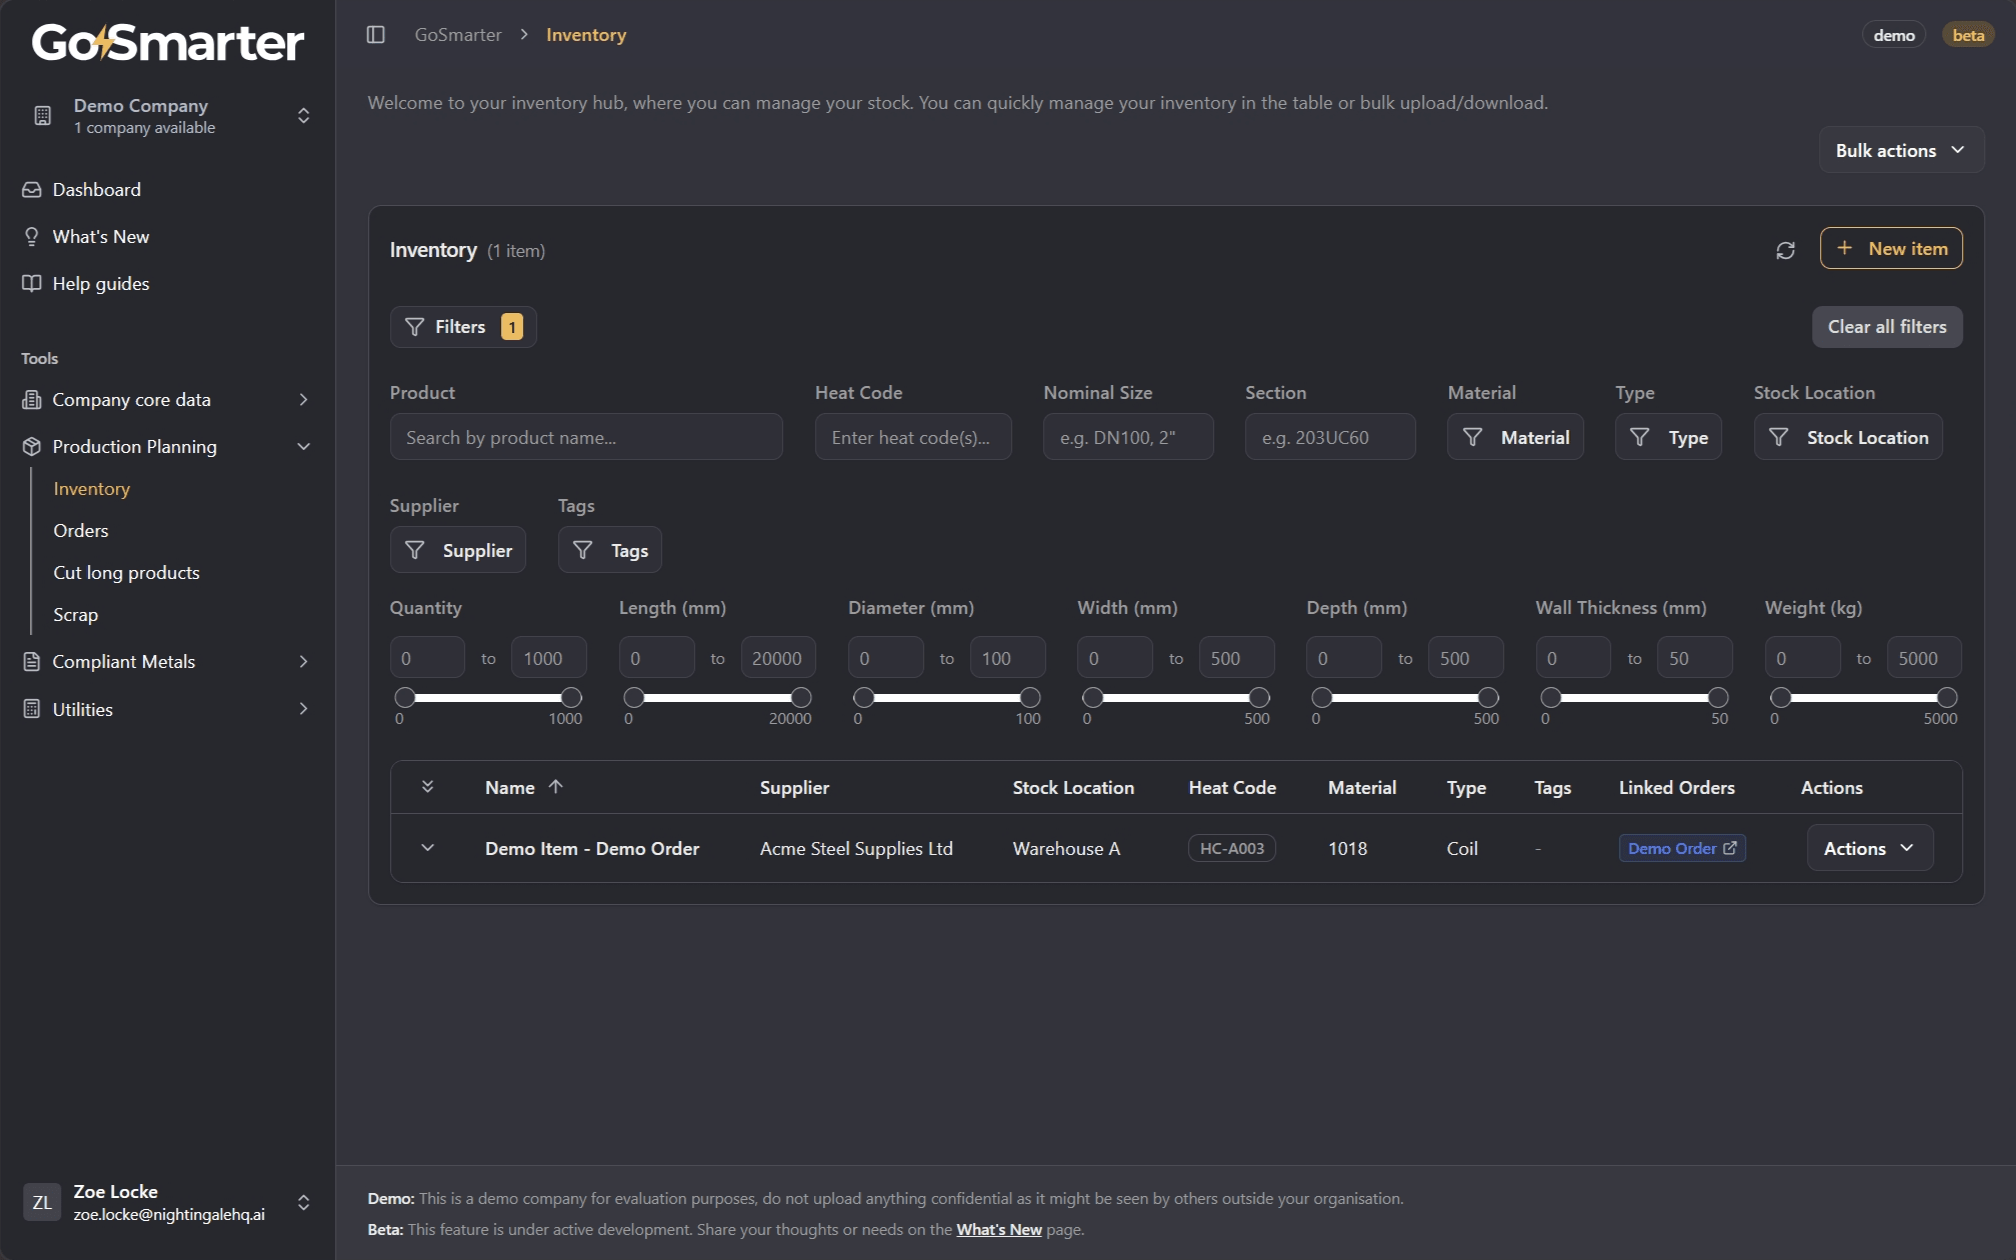2016x1260 pixels.
Task: Click the Section input field
Action: 1330,437
